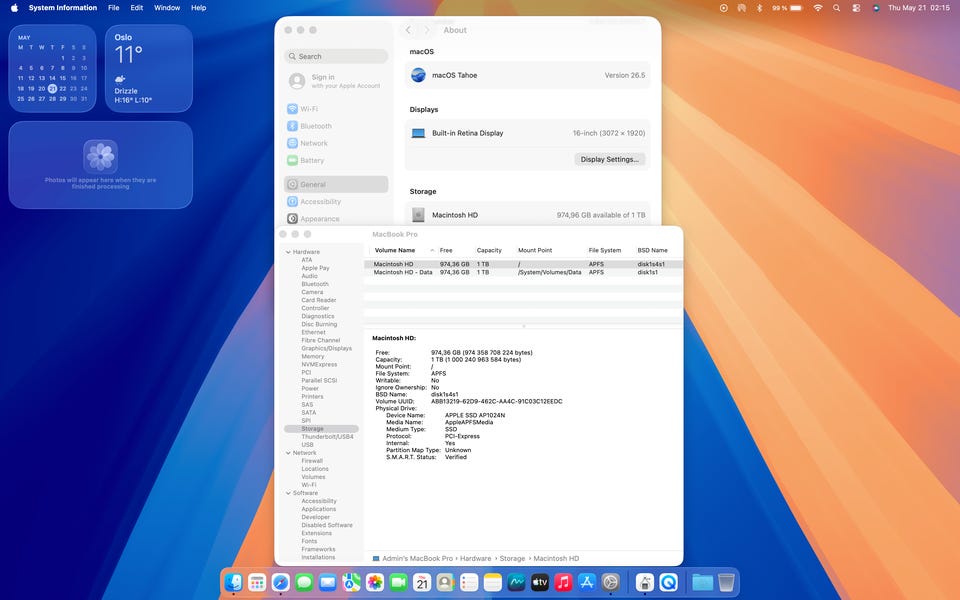Click System Settings gear icon in Dock
960x600 pixels.
pyautogui.click(x=610, y=582)
